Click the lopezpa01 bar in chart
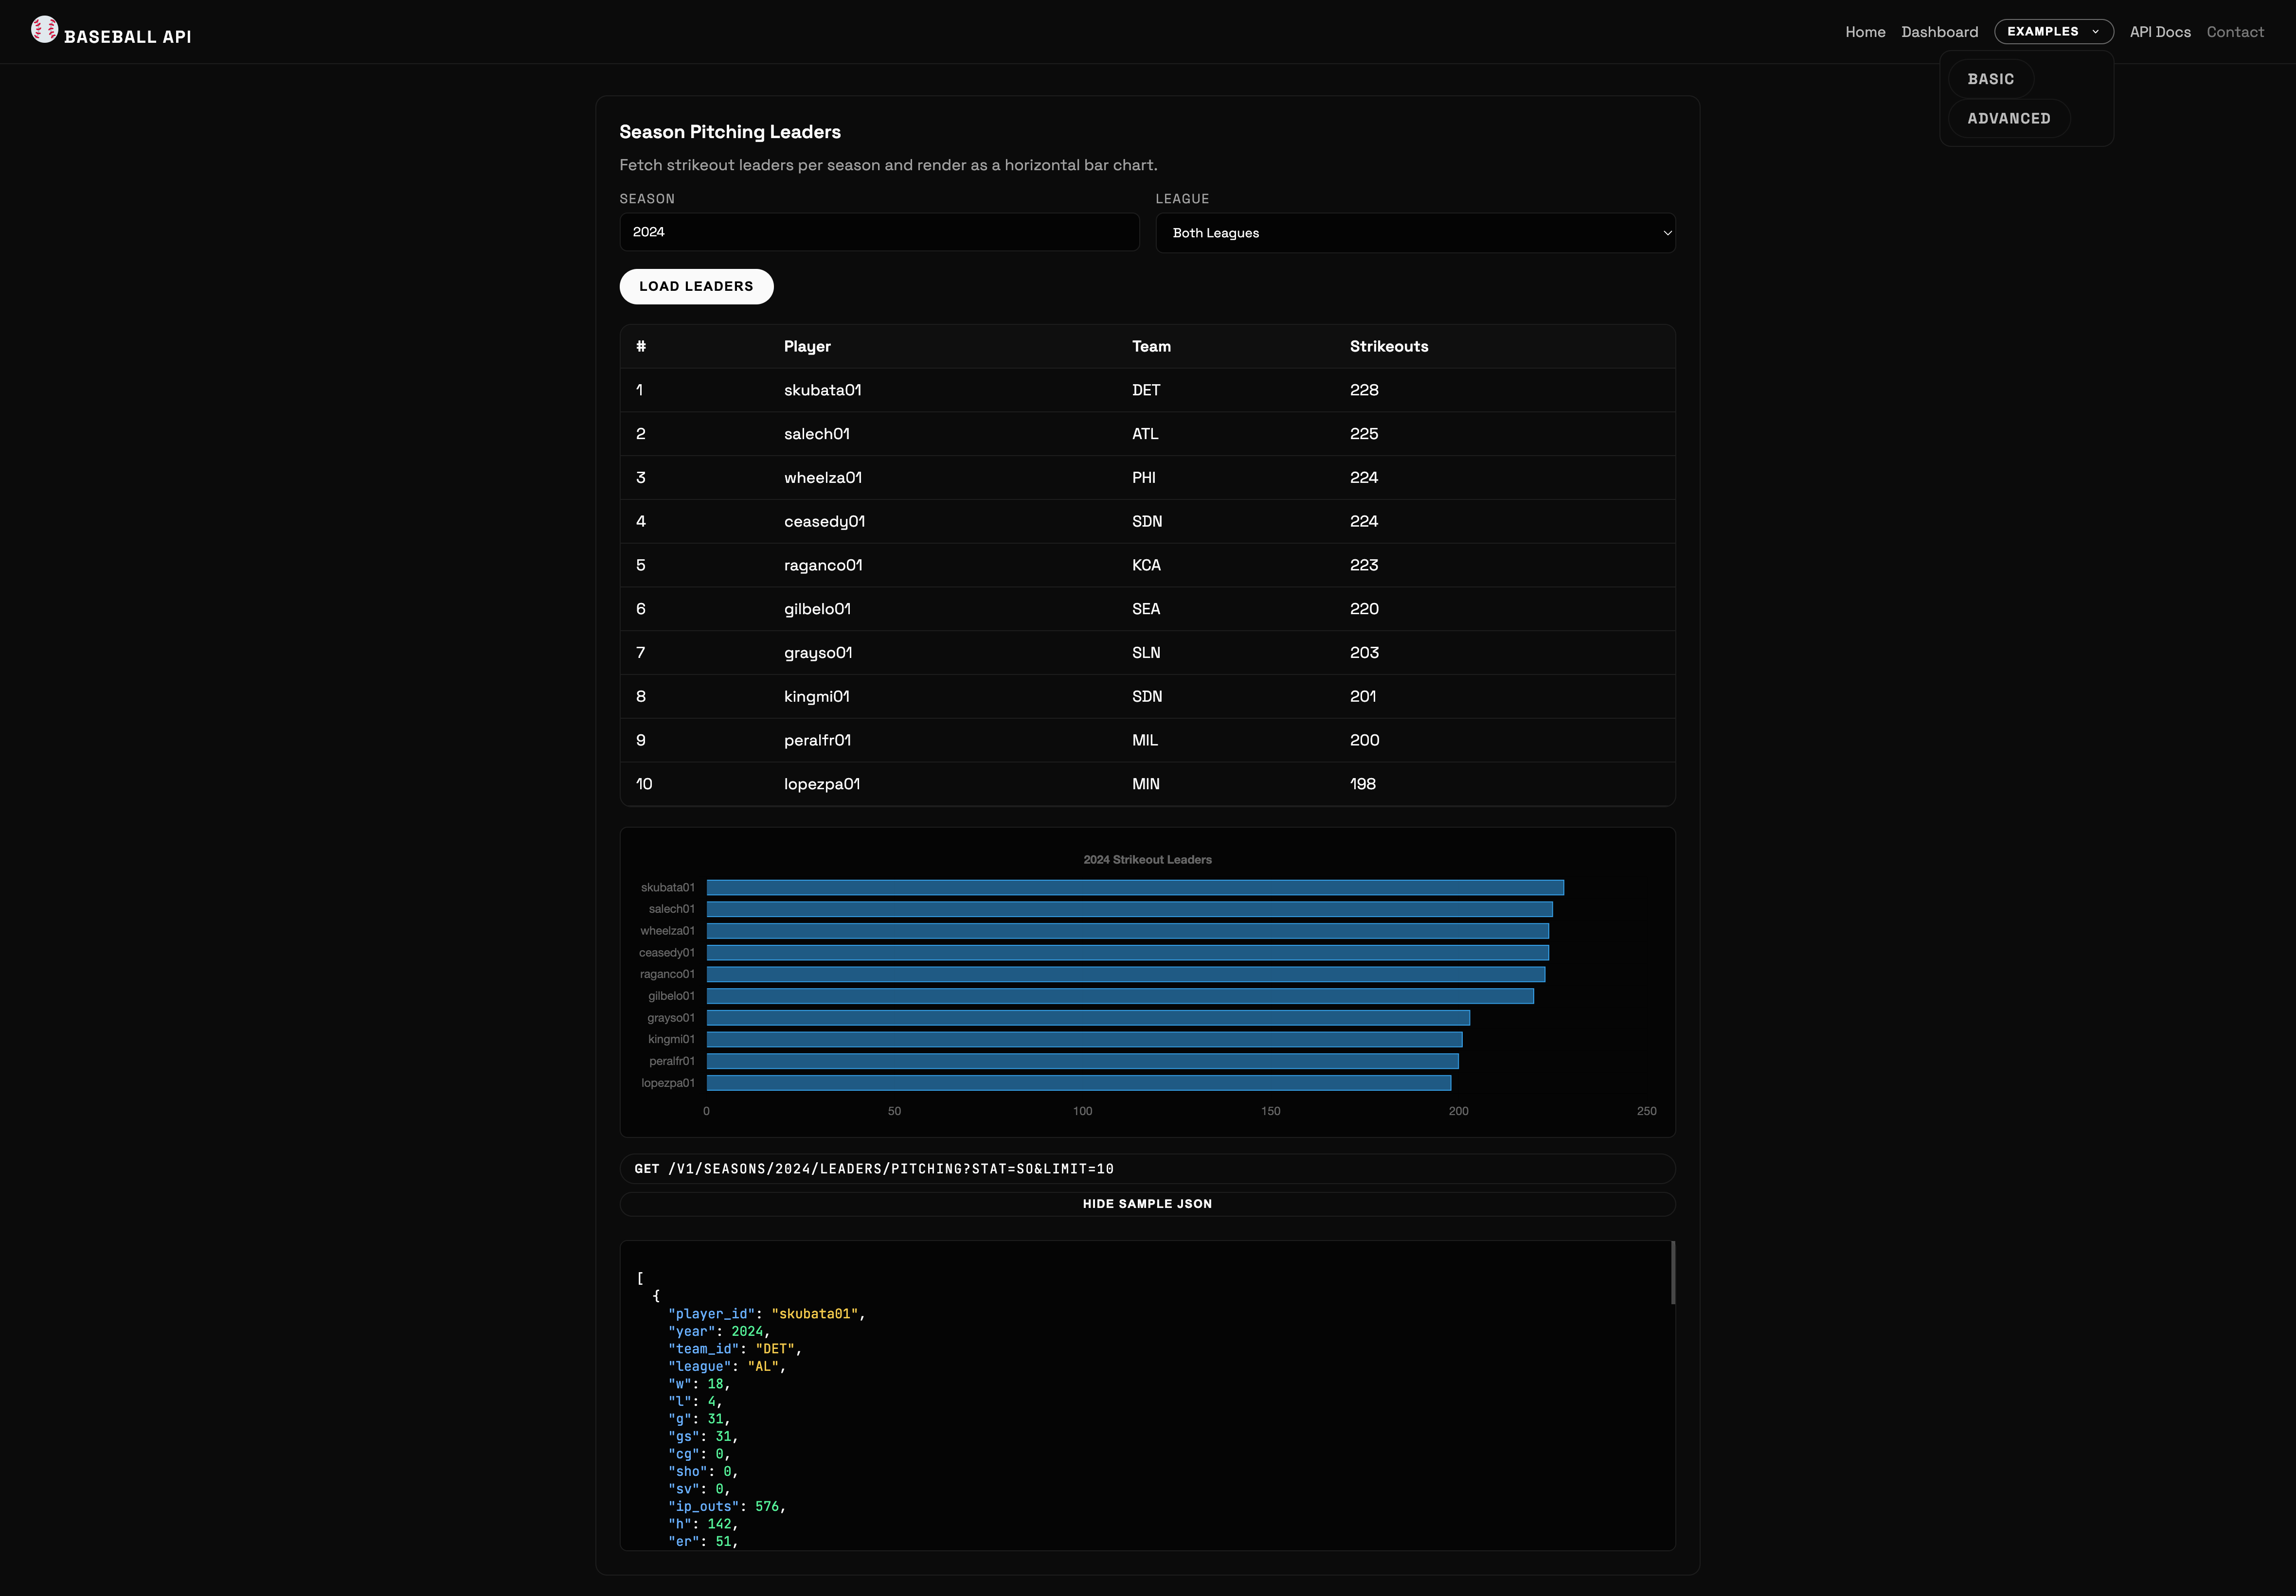This screenshot has width=2296, height=1596. [1078, 1083]
